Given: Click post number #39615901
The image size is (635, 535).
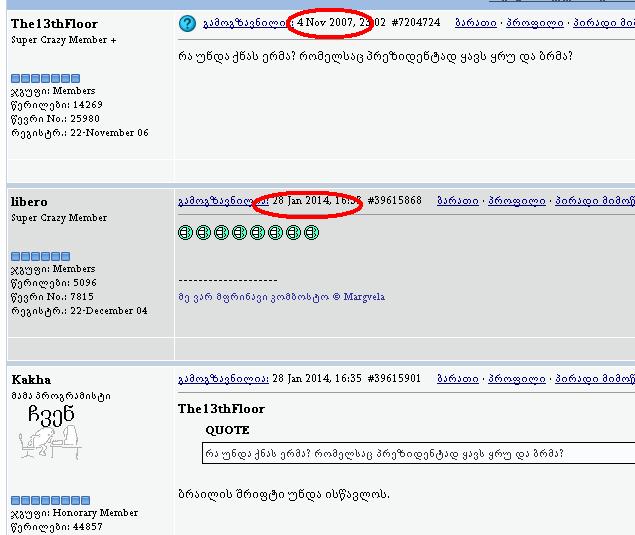Looking at the screenshot, I should point(394,378).
